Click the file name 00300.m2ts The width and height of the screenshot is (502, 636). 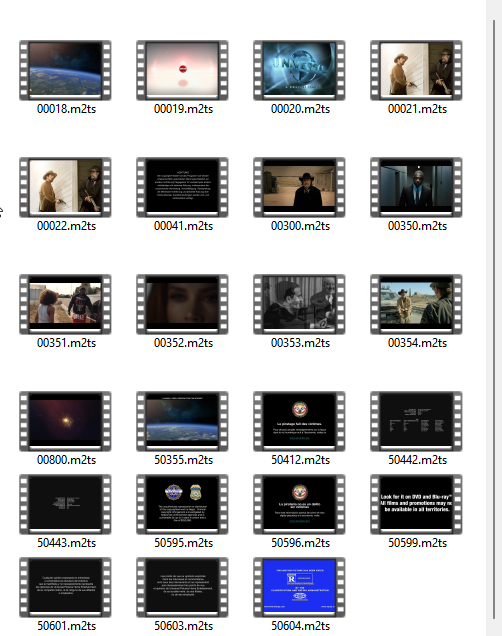tap(300, 226)
